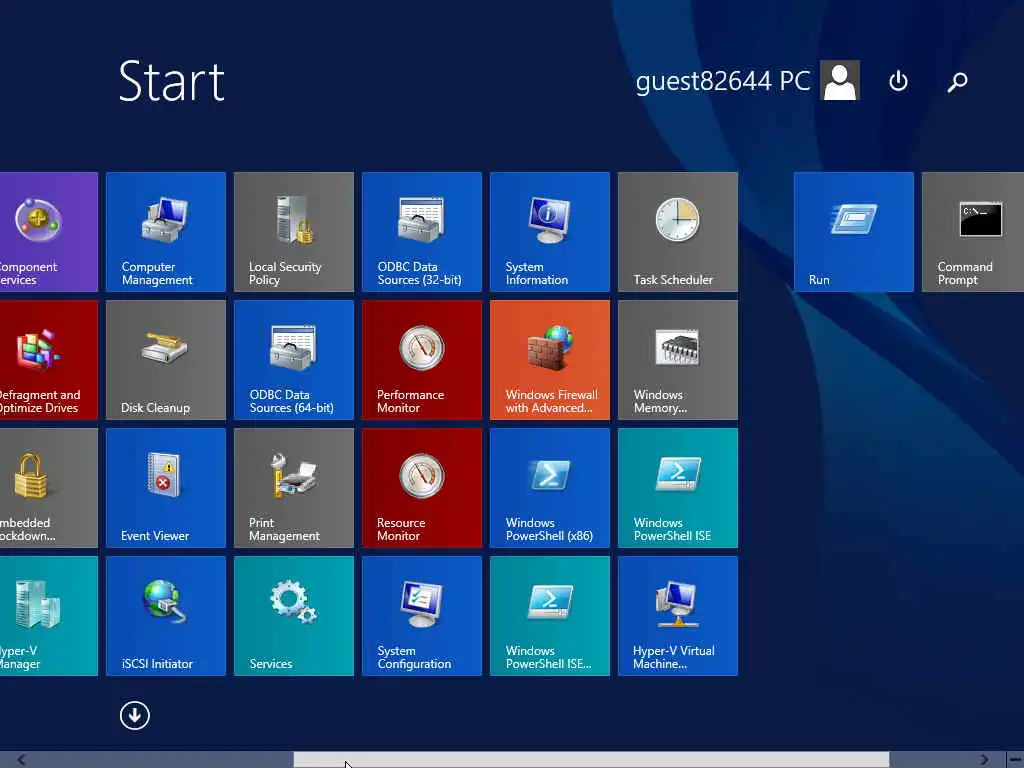
Task: Click the power options button
Action: click(899, 81)
